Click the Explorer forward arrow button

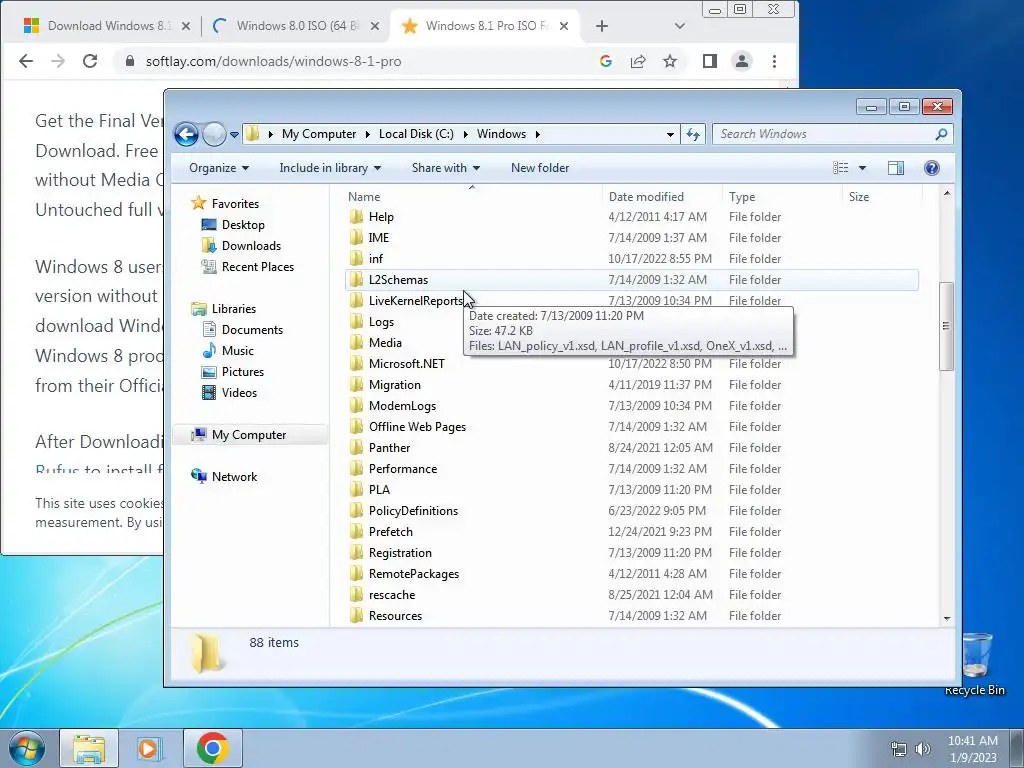(x=214, y=135)
